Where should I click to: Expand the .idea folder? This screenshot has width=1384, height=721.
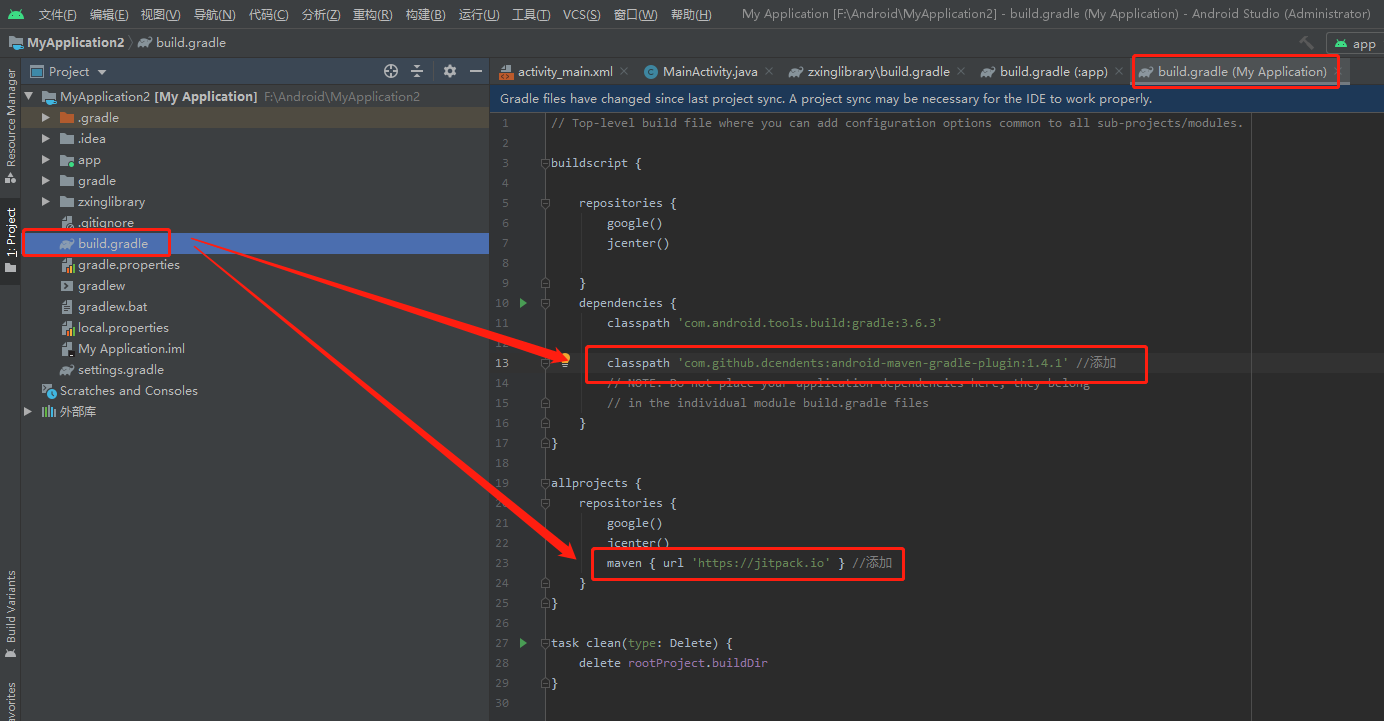pyautogui.click(x=46, y=139)
